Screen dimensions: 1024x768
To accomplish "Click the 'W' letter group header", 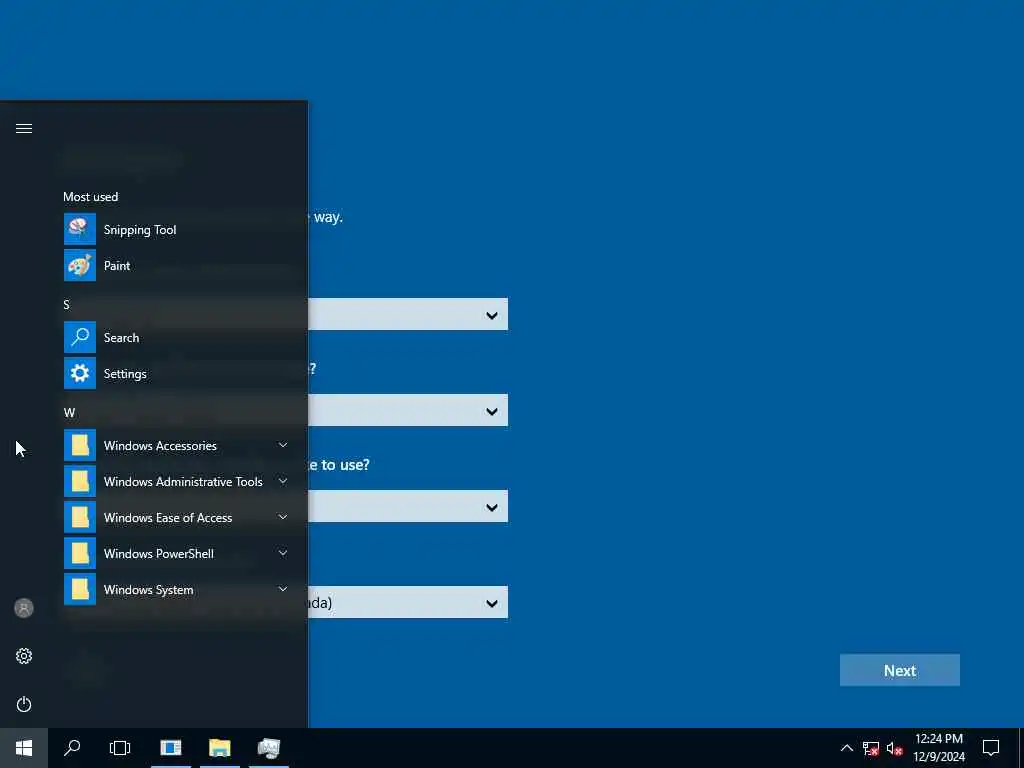I will pyautogui.click(x=69, y=412).
